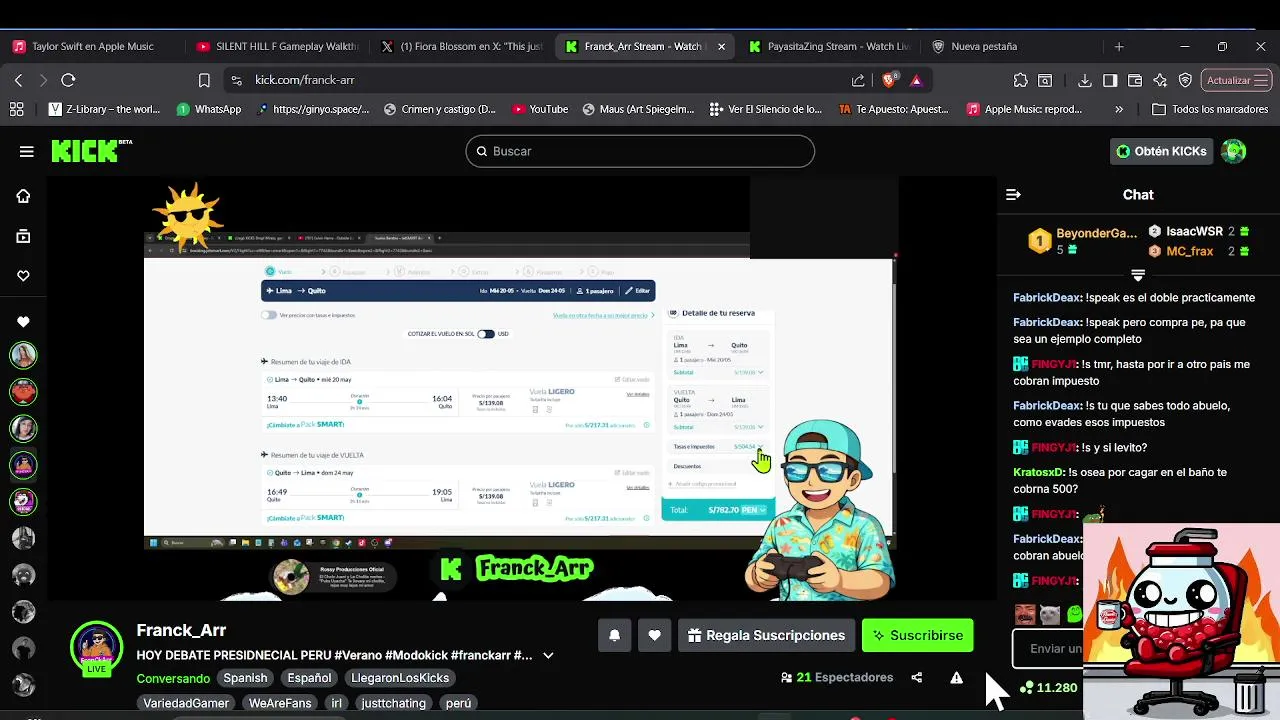Open Z-Library bookmark
The image size is (1280, 720).
click(x=104, y=109)
